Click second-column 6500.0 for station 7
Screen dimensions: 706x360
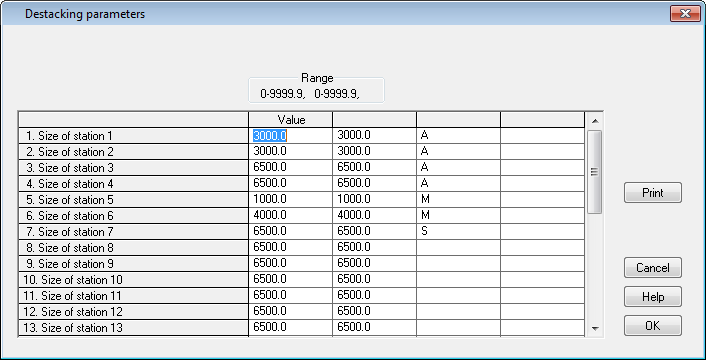375,231
